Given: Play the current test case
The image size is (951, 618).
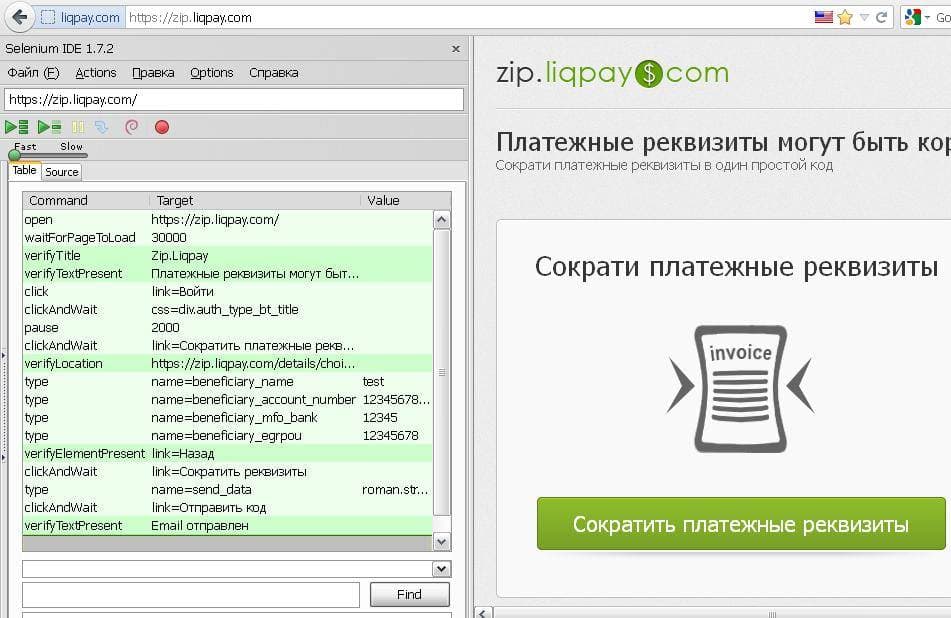Looking at the screenshot, I should 50,127.
